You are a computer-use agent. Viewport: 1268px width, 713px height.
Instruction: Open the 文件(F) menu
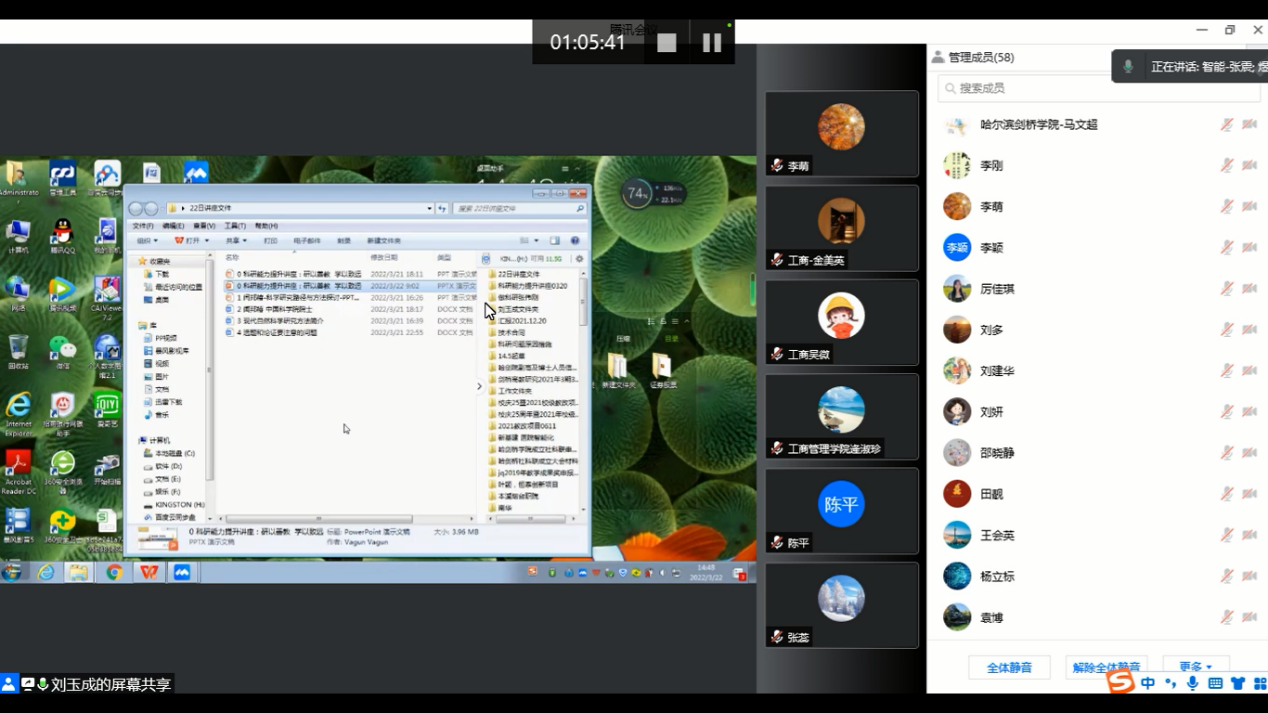[143, 226]
